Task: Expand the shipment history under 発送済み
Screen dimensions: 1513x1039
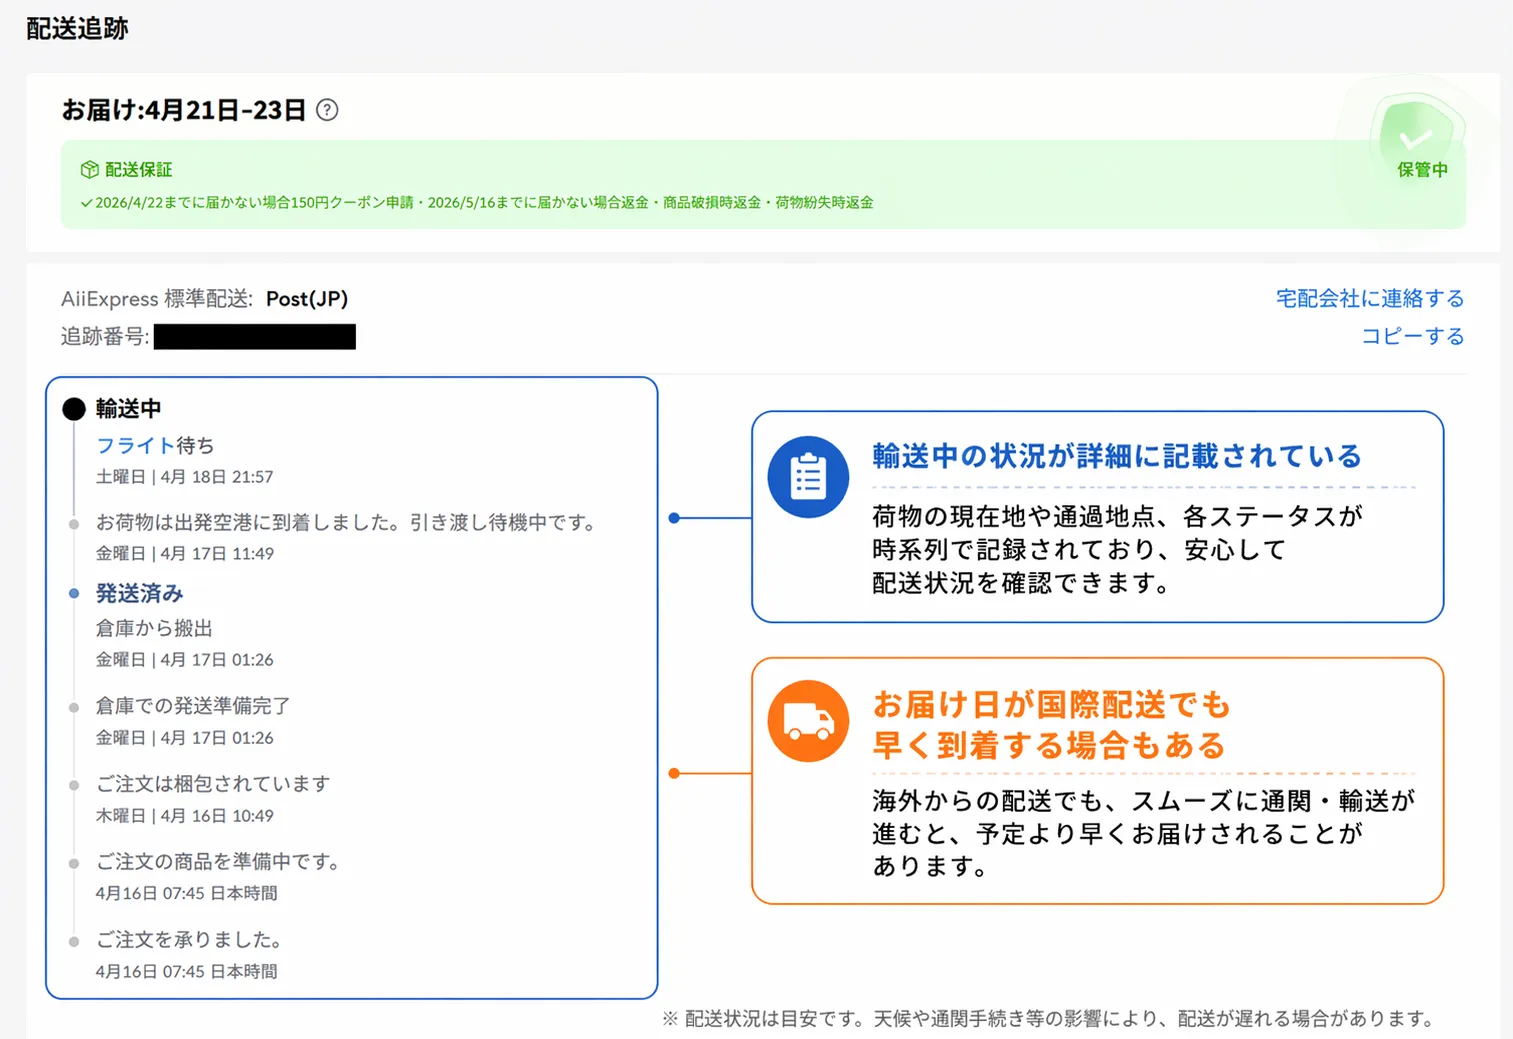Action: [139, 592]
